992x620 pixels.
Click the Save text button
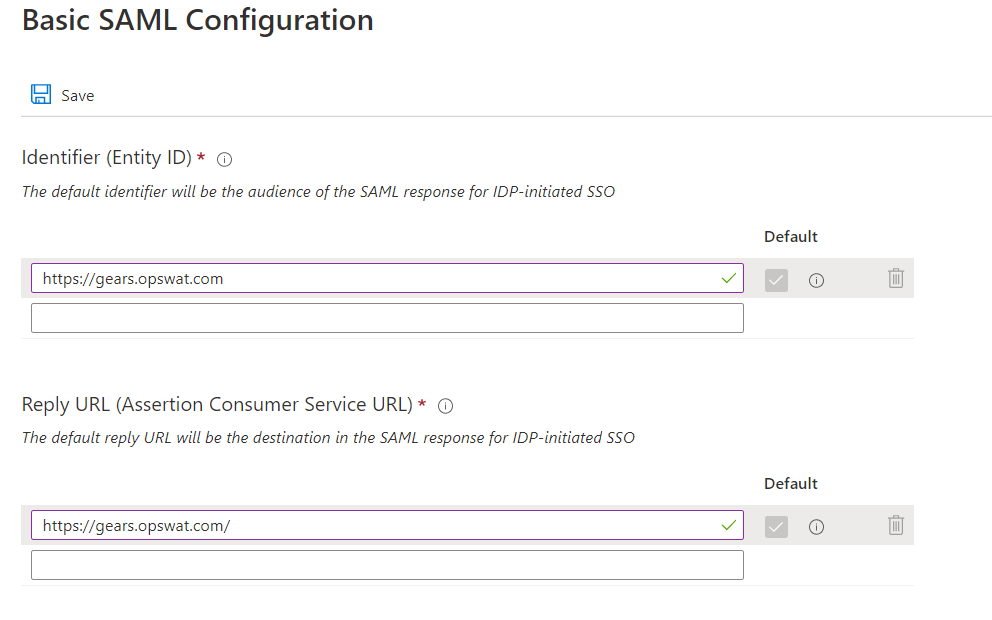pyautogui.click(x=77, y=96)
